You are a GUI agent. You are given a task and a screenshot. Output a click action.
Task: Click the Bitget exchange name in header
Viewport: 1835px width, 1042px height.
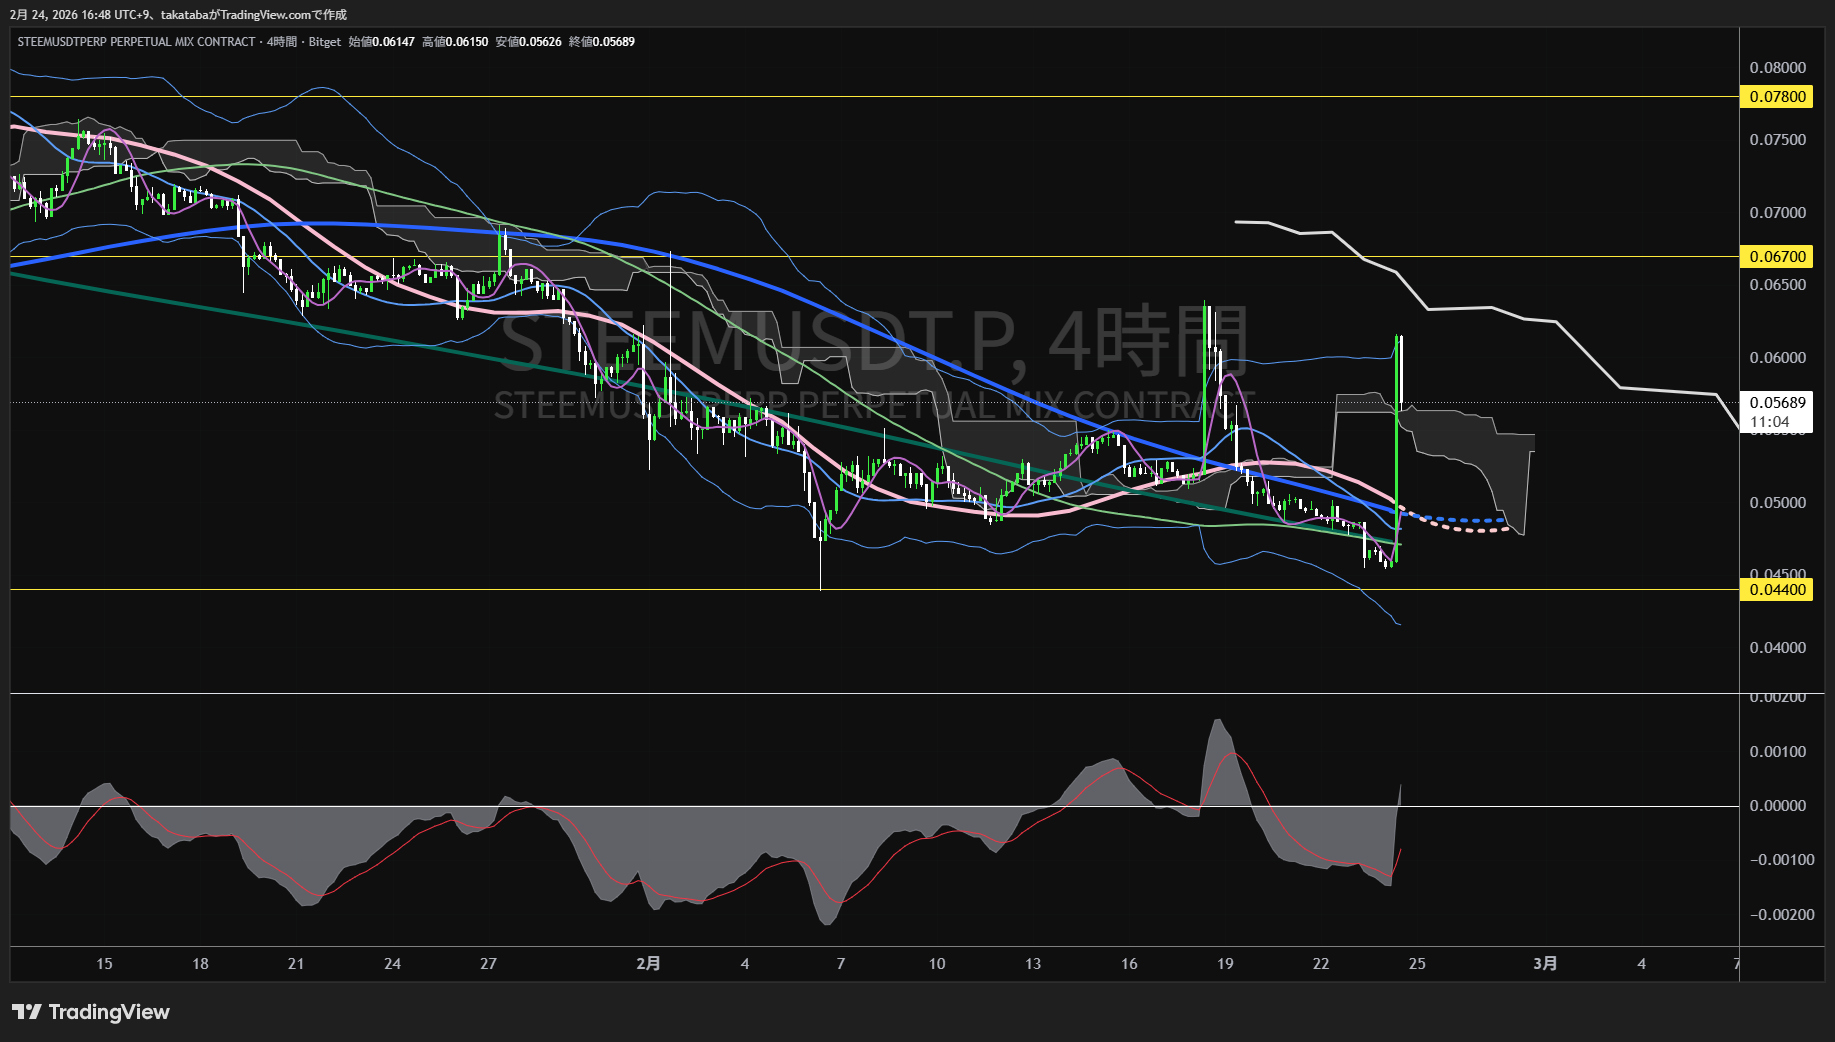[x=325, y=42]
